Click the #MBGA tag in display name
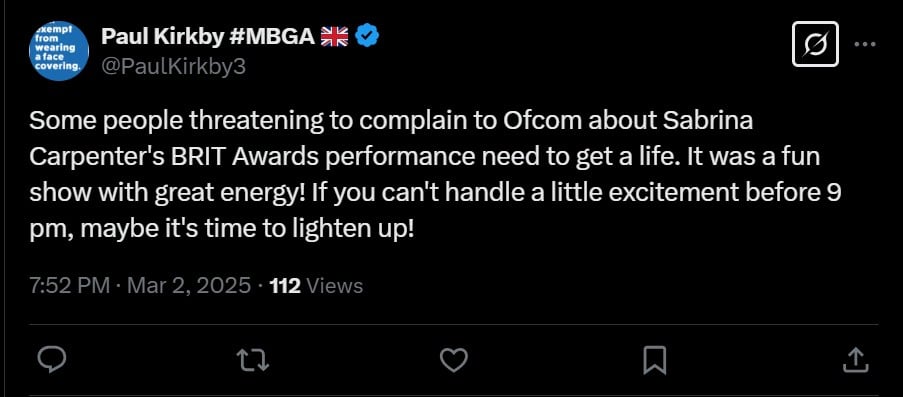This screenshot has height=397, width=903. pos(272,37)
